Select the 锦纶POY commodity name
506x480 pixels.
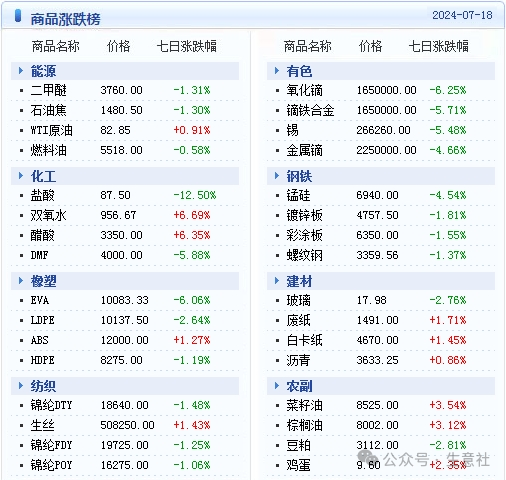pyautogui.click(x=52, y=465)
